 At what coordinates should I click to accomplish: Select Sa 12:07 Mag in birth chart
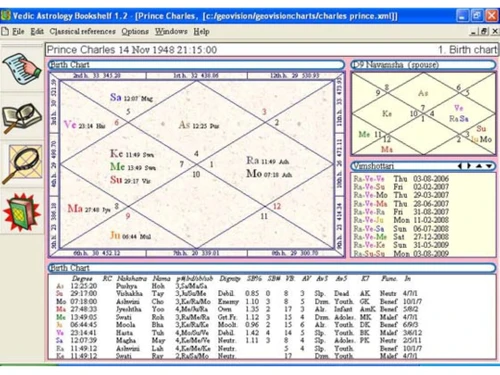tap(131, 98)
